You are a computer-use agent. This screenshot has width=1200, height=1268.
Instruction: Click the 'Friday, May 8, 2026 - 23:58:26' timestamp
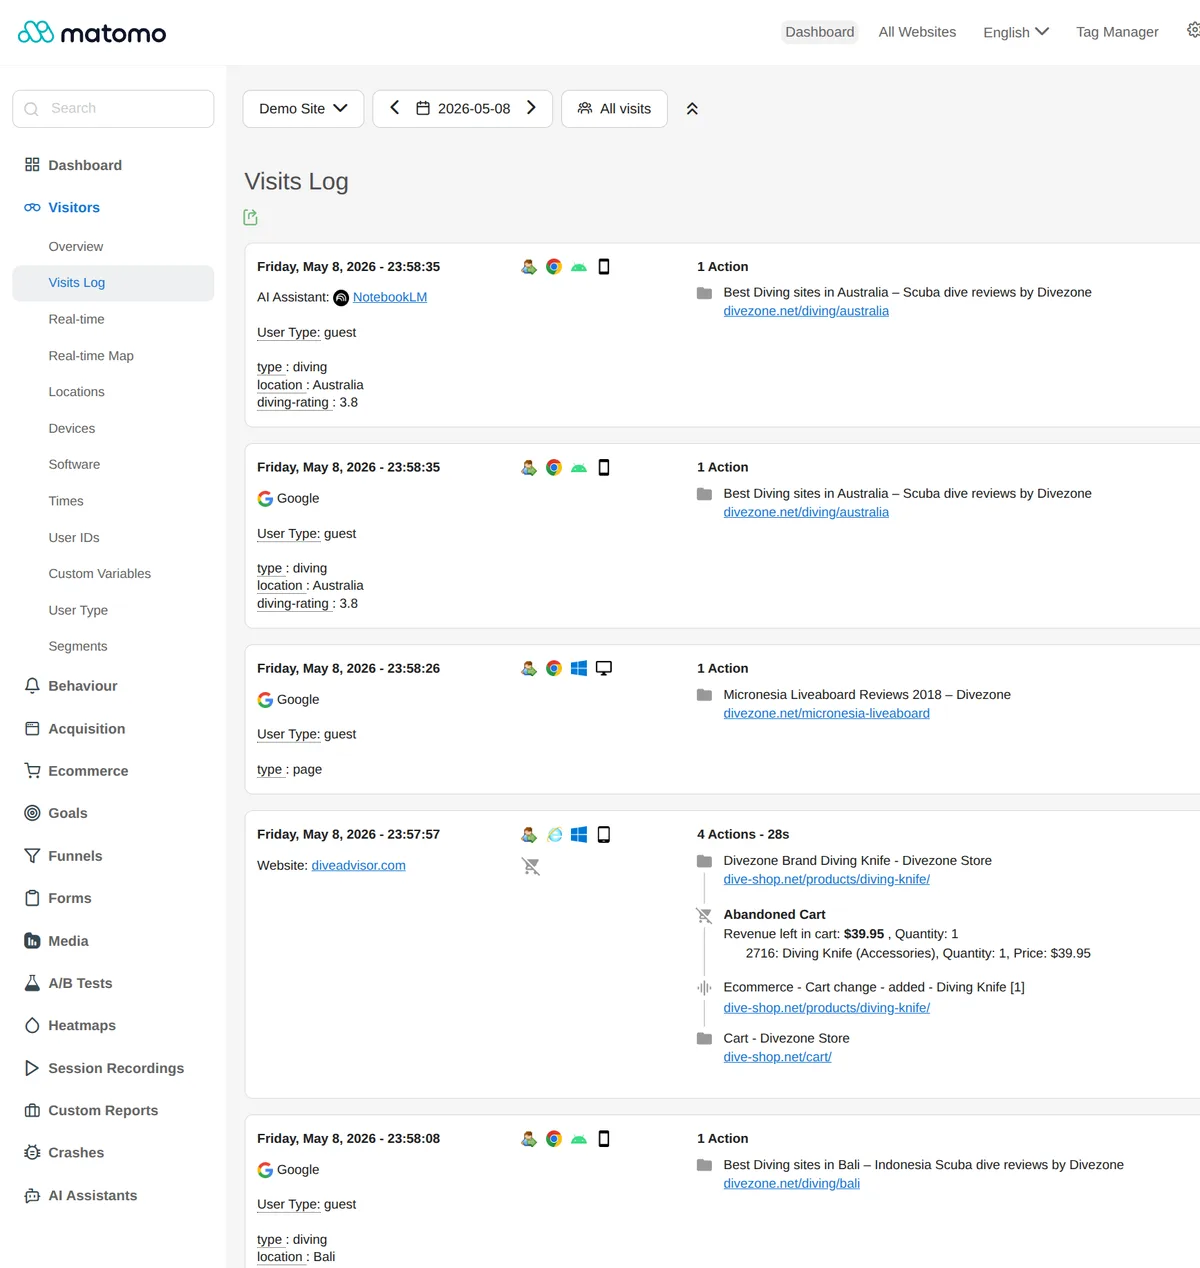click(x=348, y=668)
